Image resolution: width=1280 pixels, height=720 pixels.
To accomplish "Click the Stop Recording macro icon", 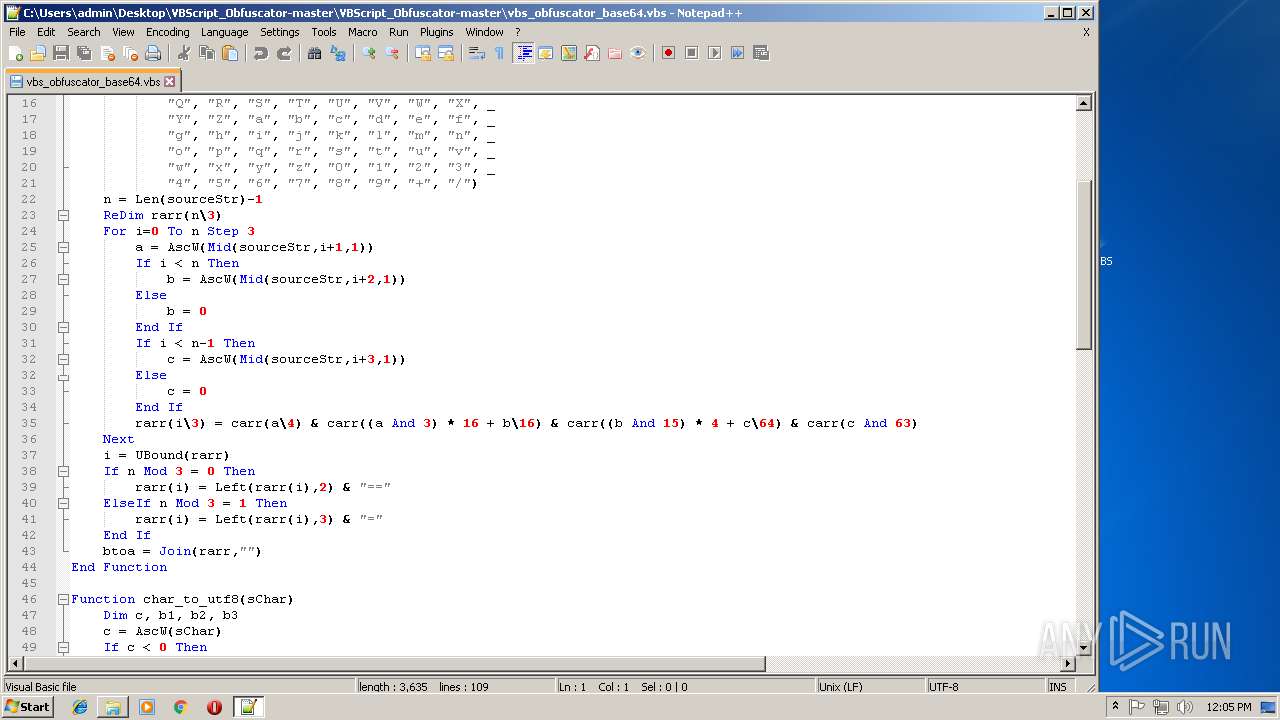I will coord(691,53).
